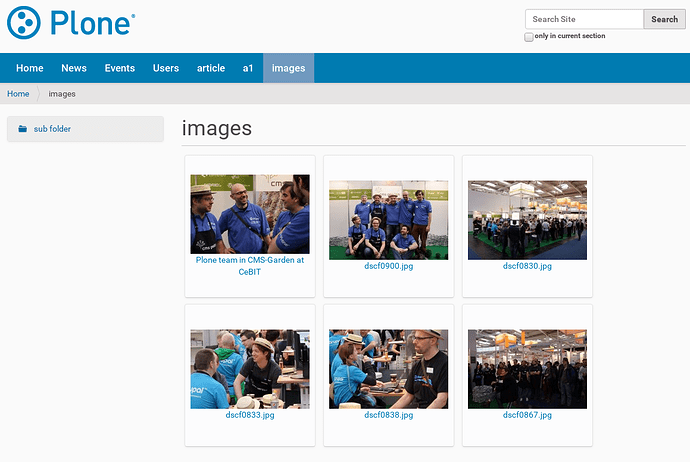Click the sub folder icon in sidebar

(22, 129)
